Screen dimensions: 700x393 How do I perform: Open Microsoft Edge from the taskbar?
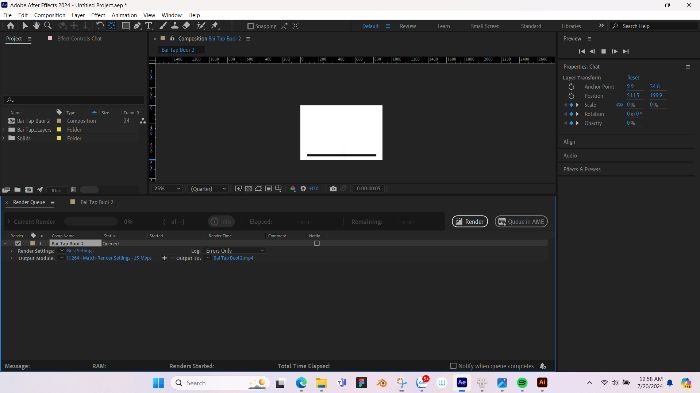click(301, 382)
